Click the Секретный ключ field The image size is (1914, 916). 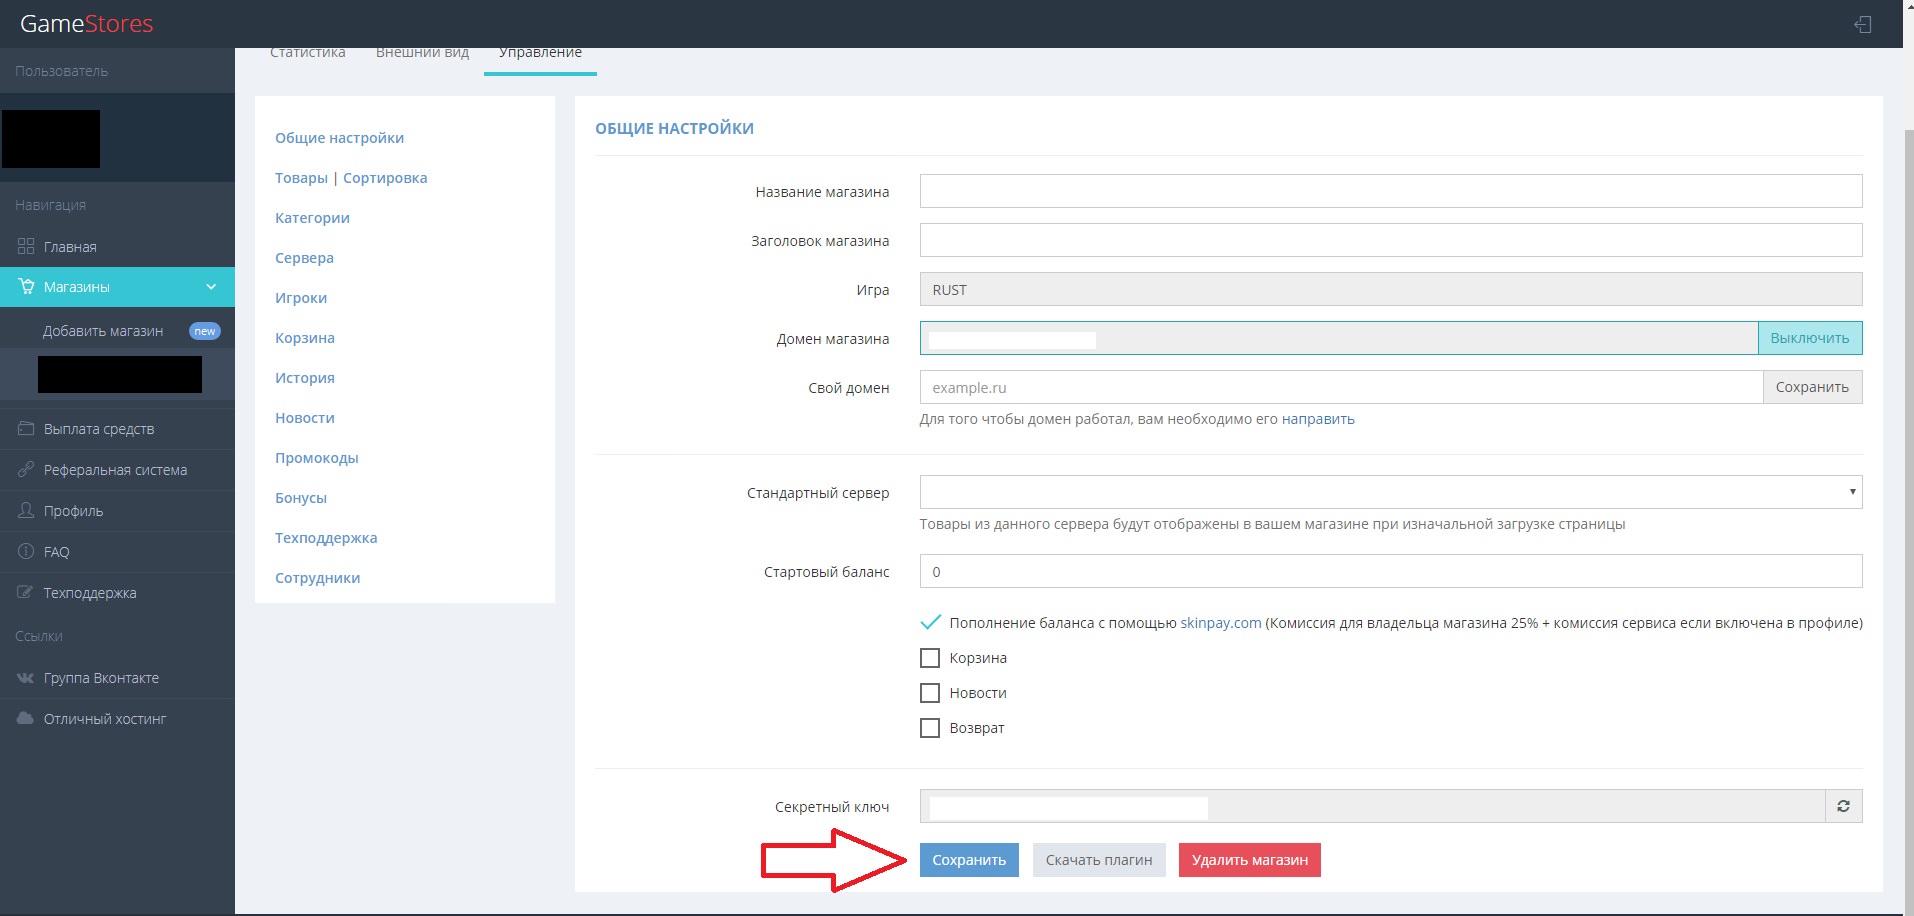pyautogui.click(x=1373, y=806)
